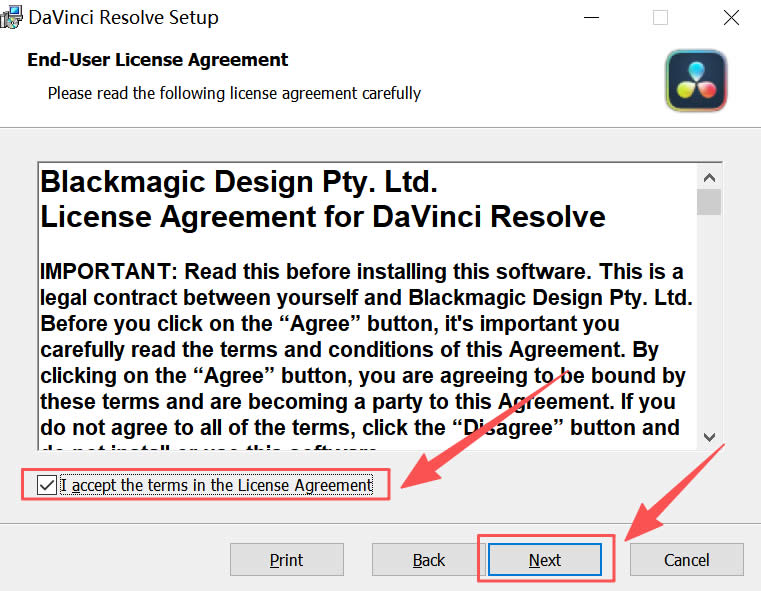Click the 'Blackmagic Design Pty. Ltd.' title text
This screenshot has height=591, width=761.
(239, 181)
